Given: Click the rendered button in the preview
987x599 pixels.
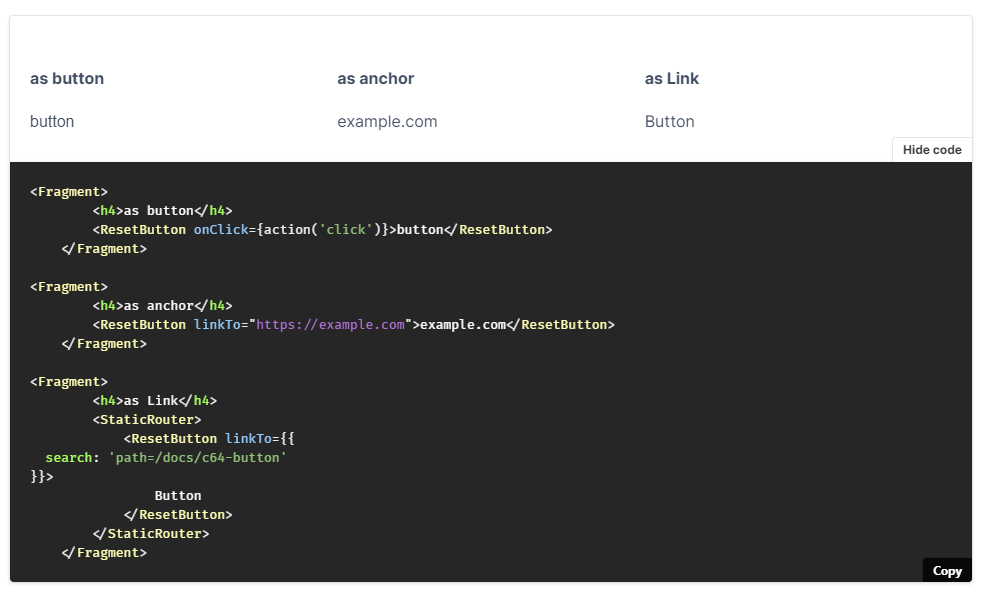Looking at the screenshot, I should (x=52, y=121).
